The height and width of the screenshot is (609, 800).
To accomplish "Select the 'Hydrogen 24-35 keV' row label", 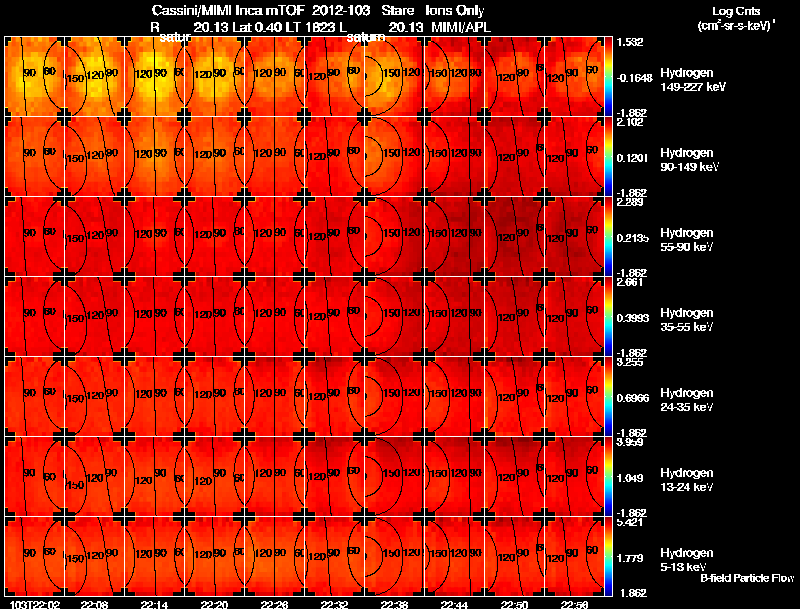I will [686, 400].
